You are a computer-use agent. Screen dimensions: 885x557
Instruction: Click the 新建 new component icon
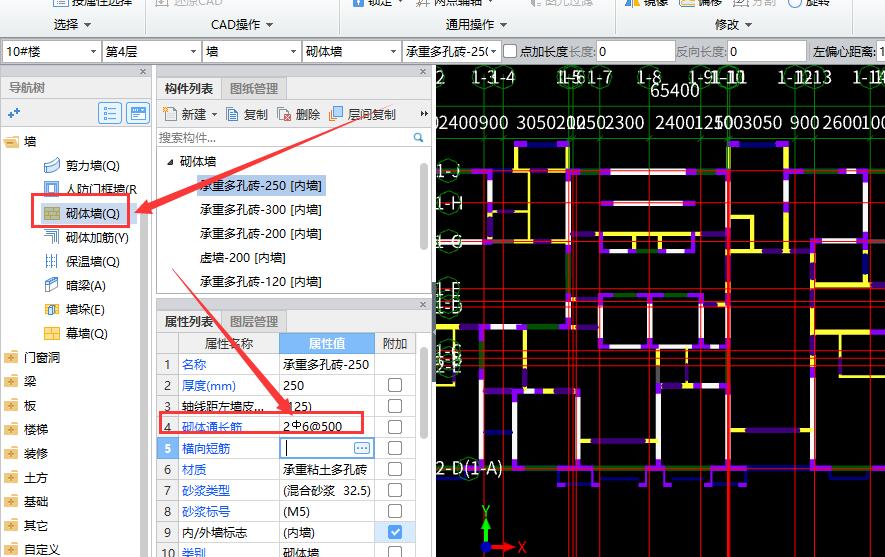click(x=170, y=113)
